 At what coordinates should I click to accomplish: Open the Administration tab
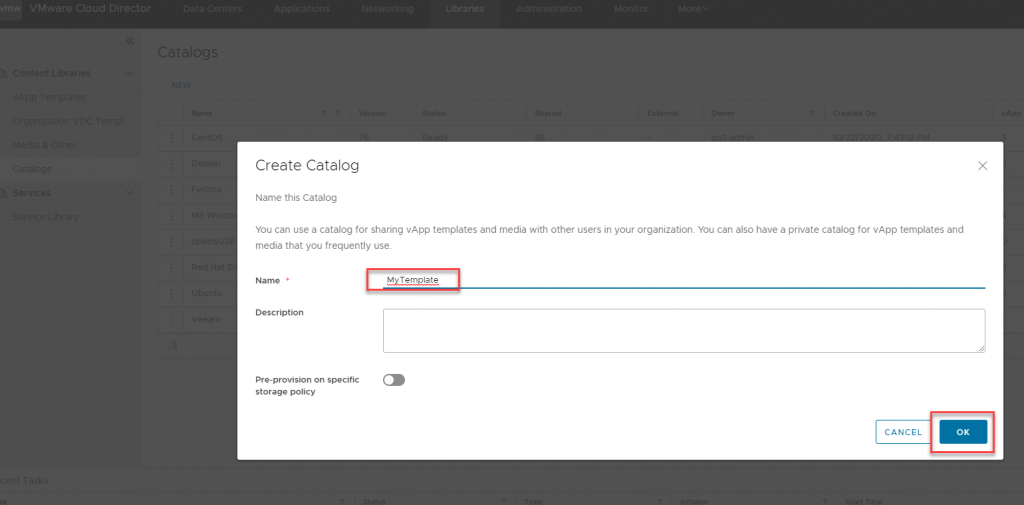pos(549,9)
